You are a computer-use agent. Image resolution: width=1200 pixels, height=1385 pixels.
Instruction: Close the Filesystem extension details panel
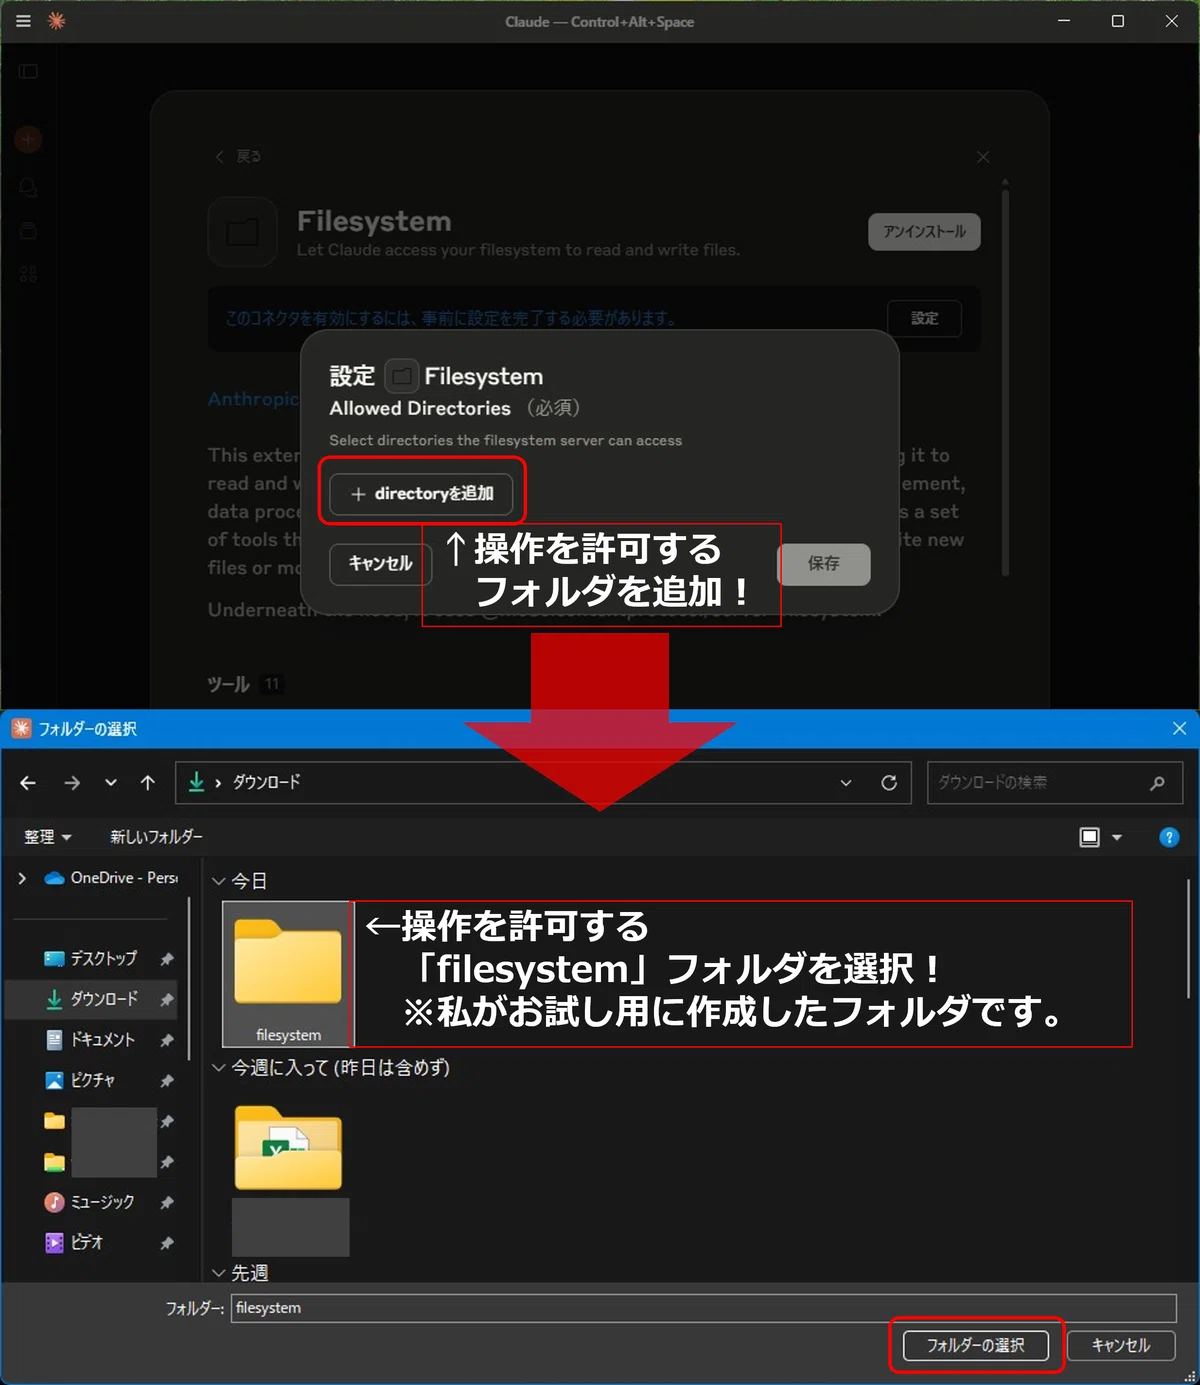coord(983,157)
